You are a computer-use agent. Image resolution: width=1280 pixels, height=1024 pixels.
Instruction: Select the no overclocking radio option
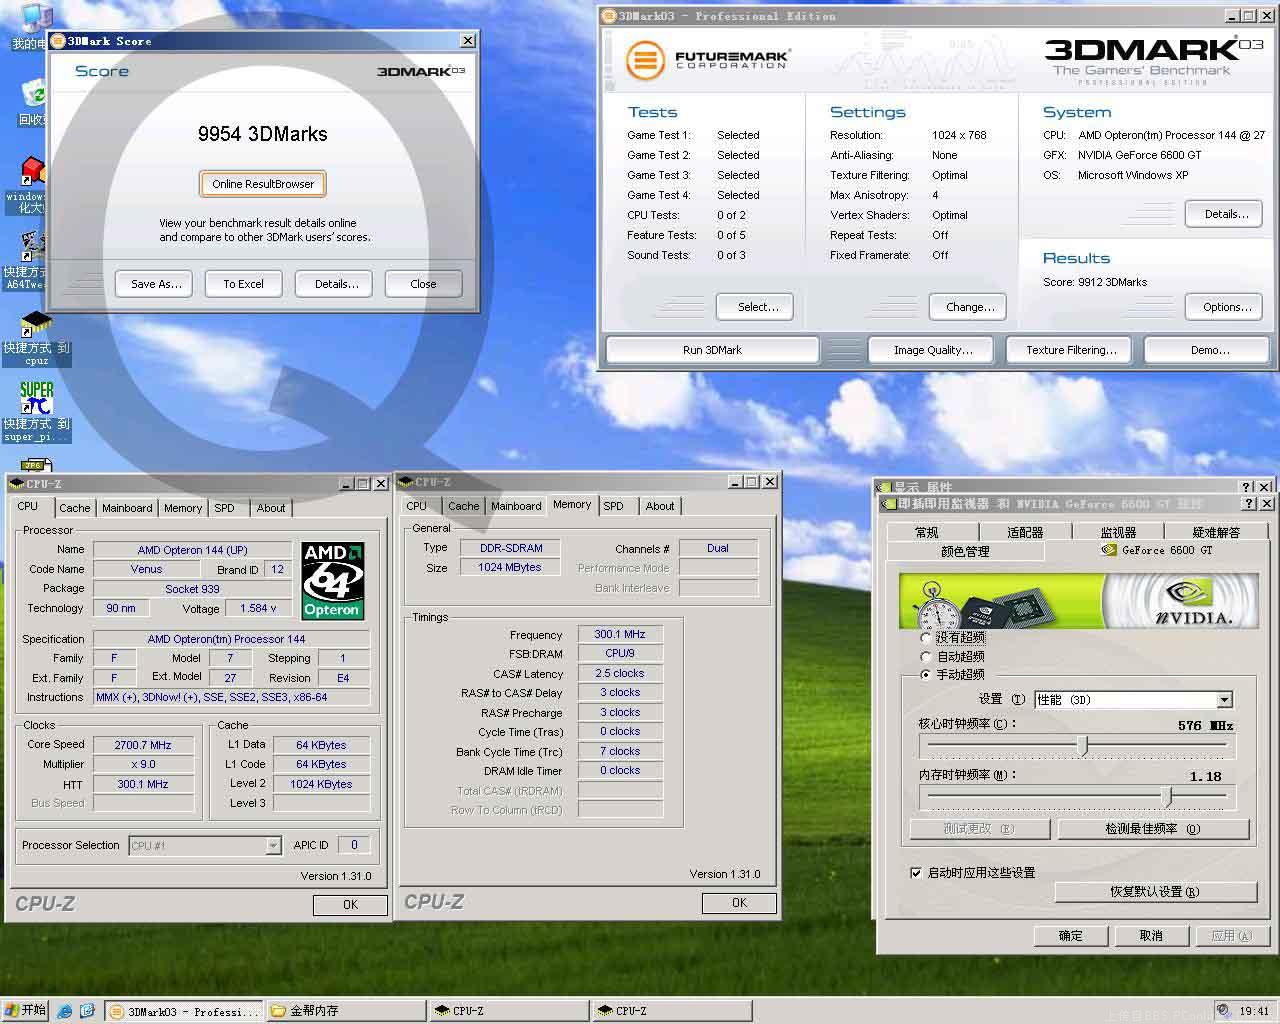[926, 638]
